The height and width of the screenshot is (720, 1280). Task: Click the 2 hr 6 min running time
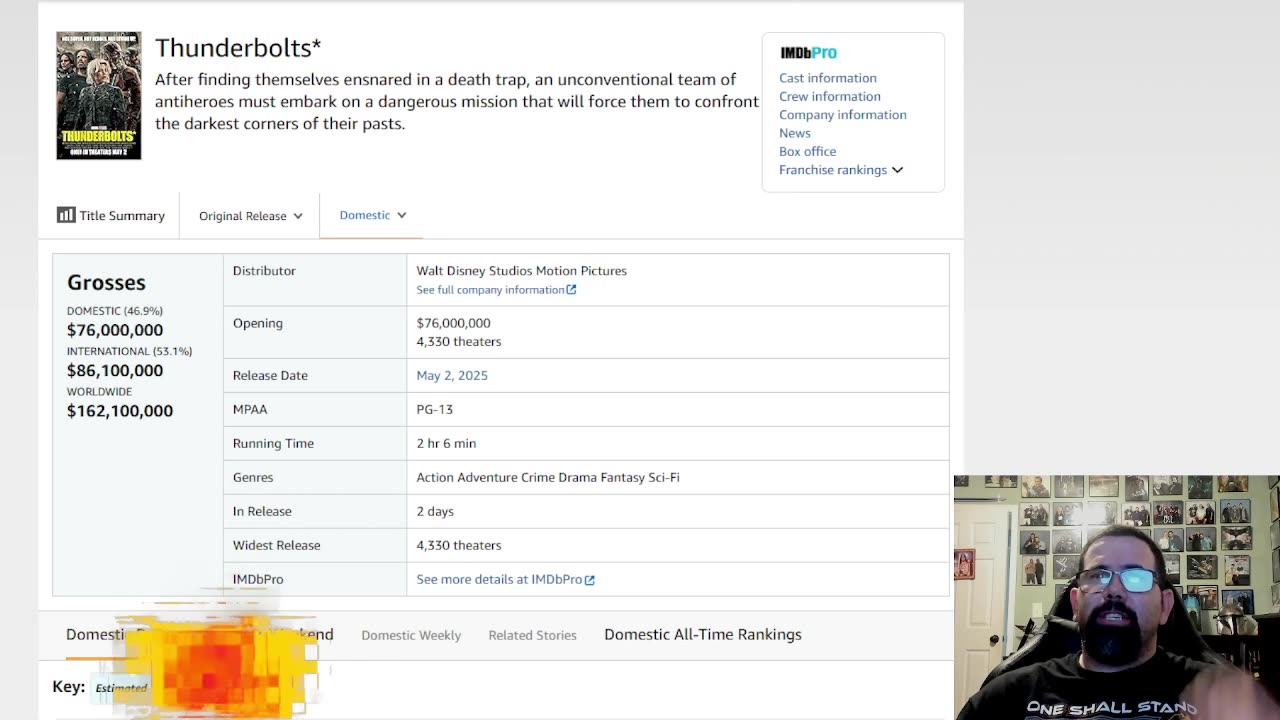click(446, 443)
